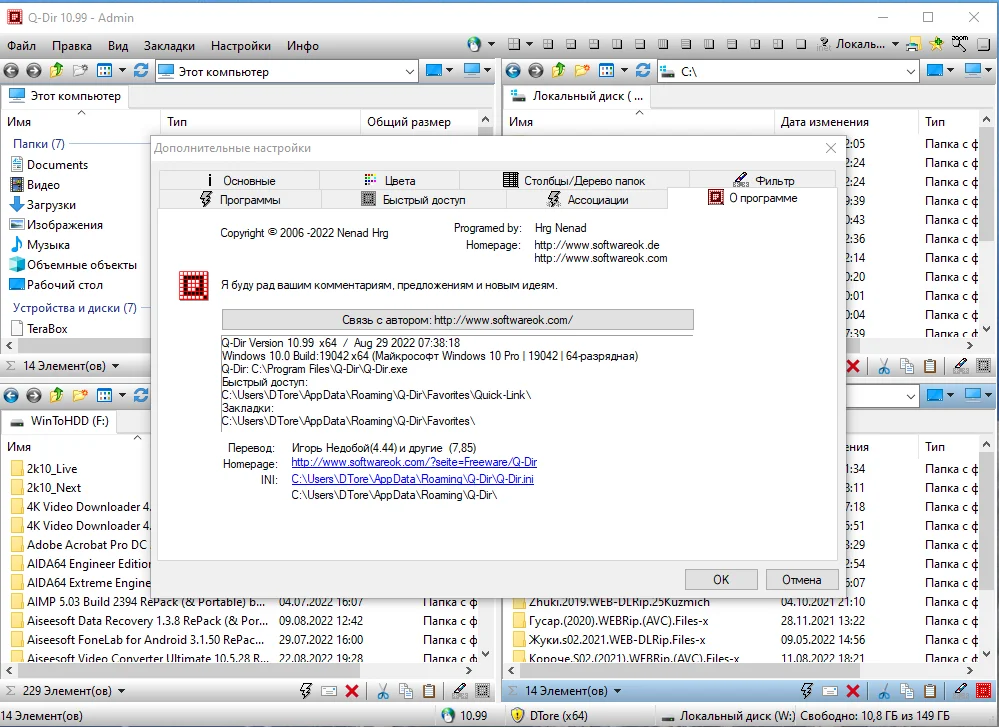Image resolution: width=999 pixels, height=727 pixels.
Task: Click lightning run icon in bottom-right status bar
Action: tap(807, 691)
